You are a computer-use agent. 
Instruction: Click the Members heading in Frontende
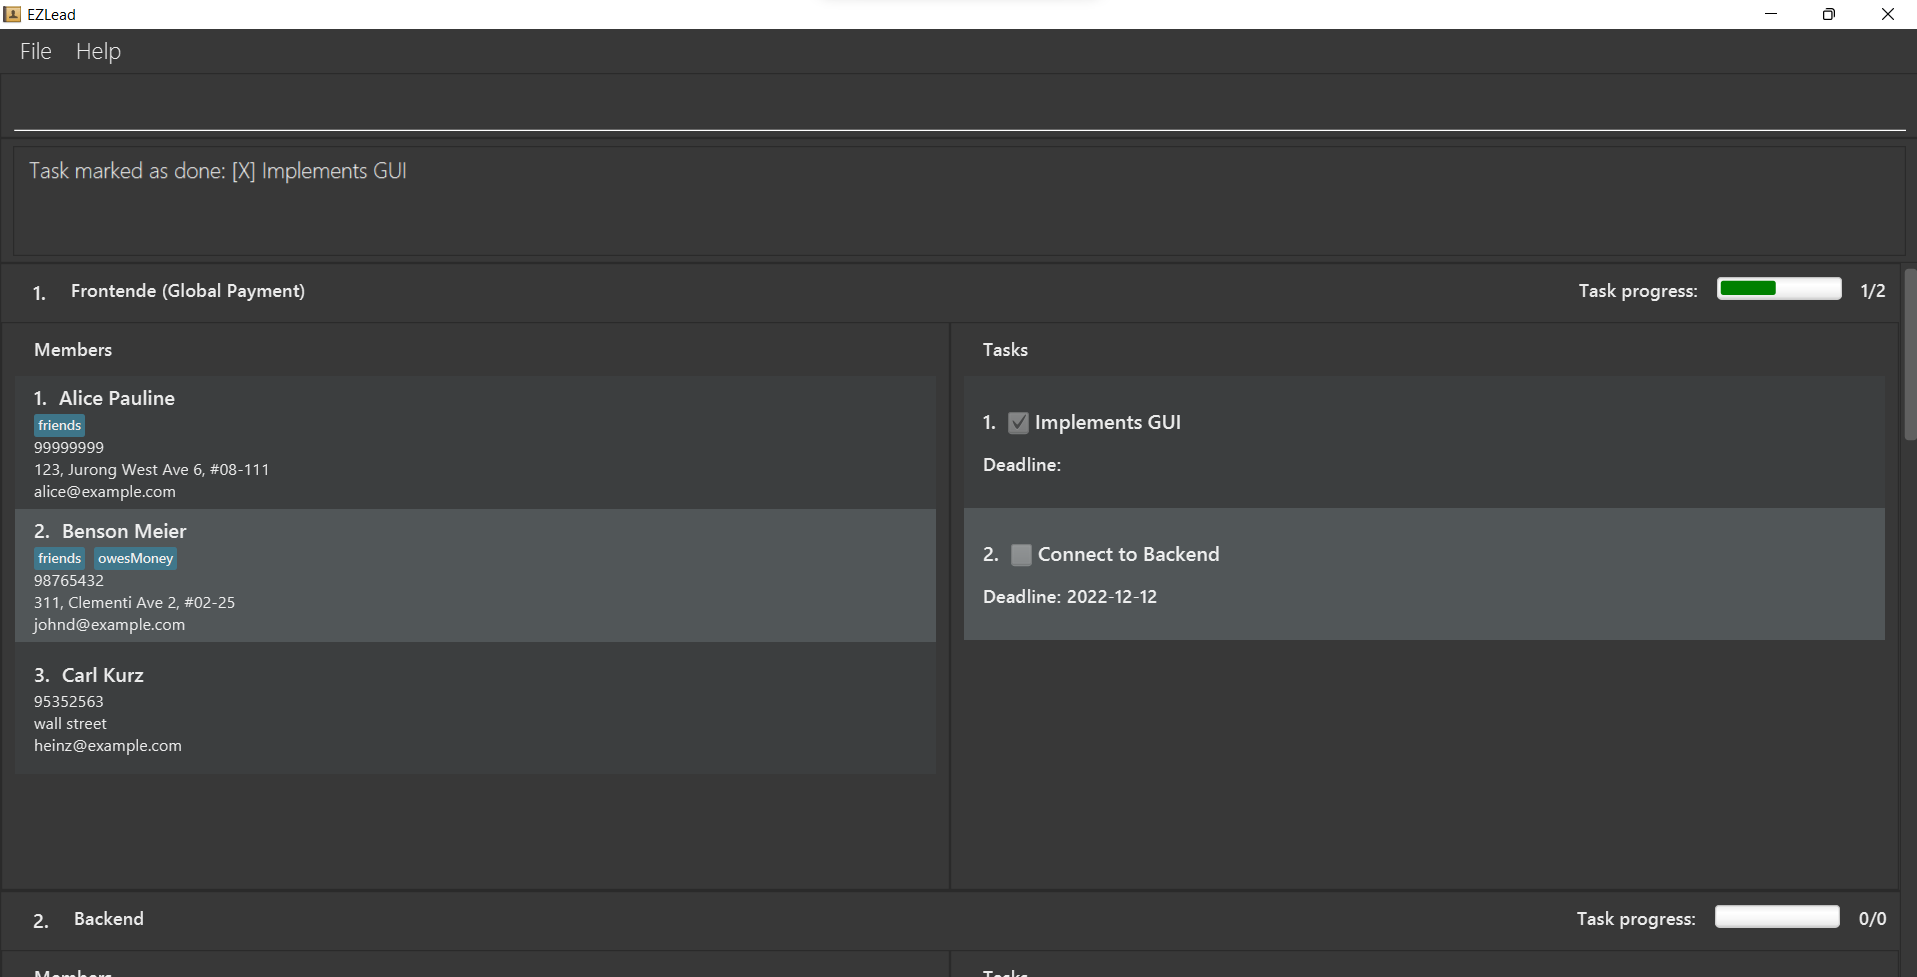[x=73, y=350]
